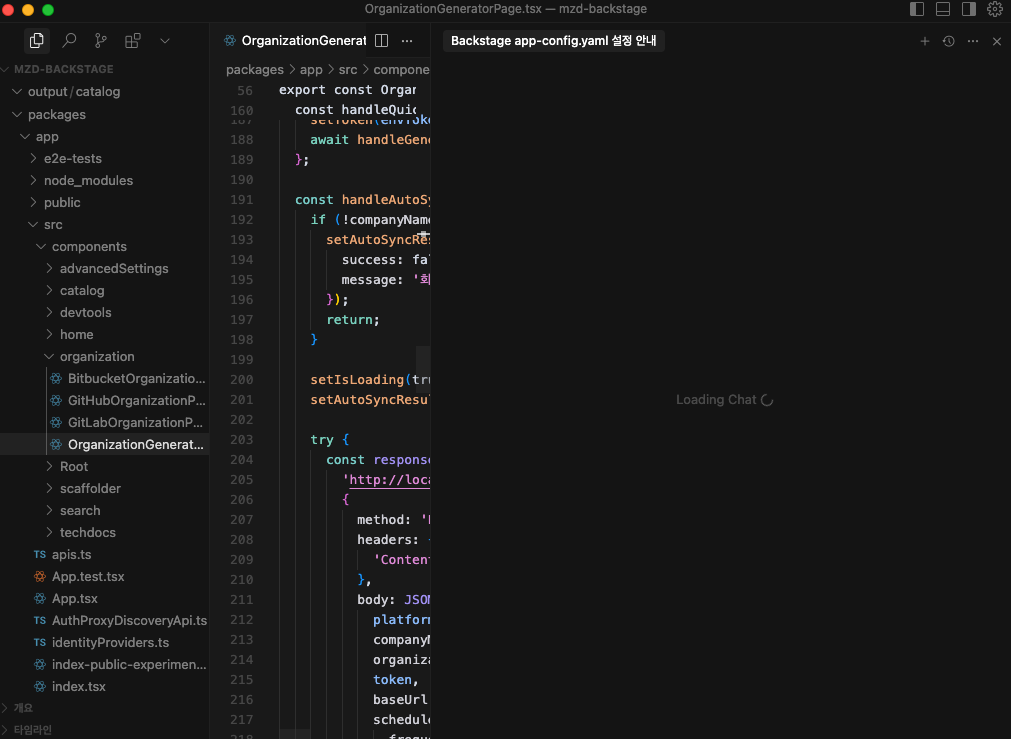
Task: Toggle the primary left sidebar layout
Action: (x=917, y=9)
